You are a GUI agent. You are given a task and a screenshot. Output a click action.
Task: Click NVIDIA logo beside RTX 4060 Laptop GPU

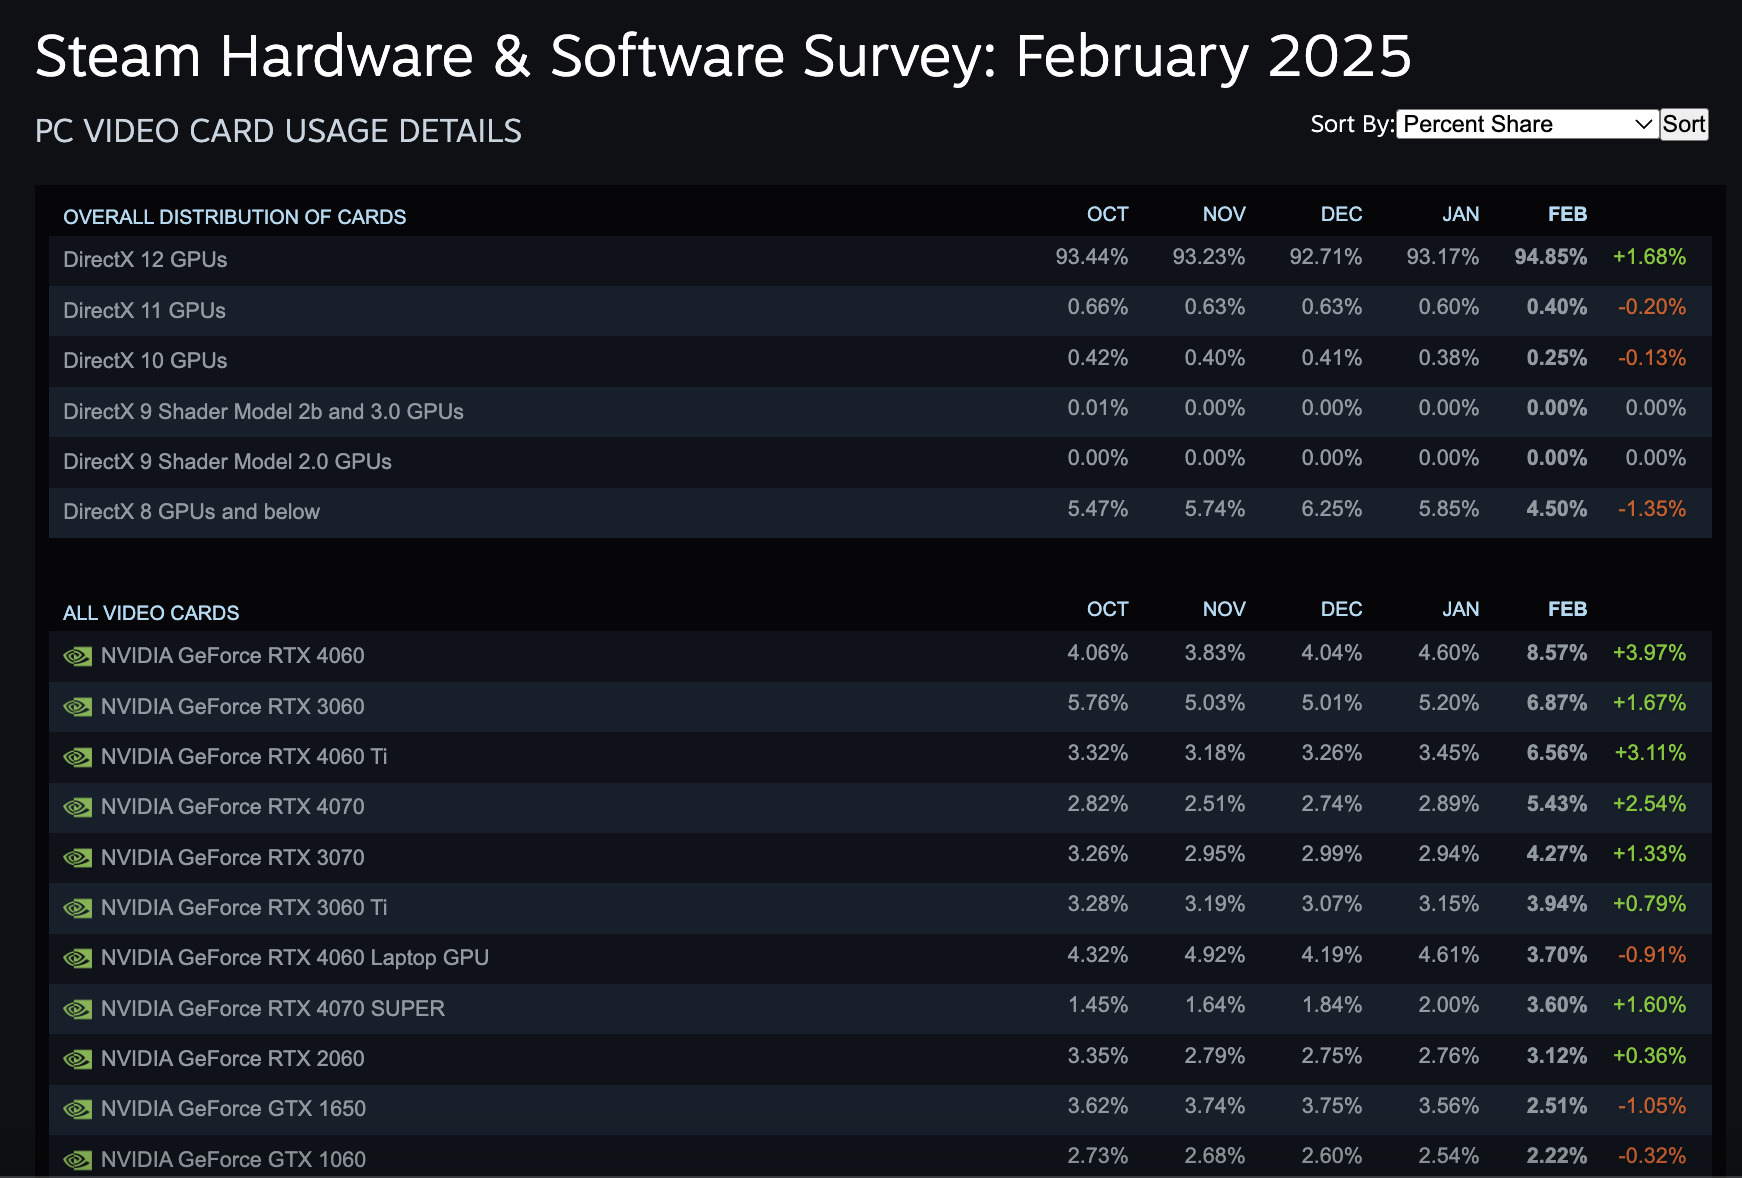coord(78,958)
